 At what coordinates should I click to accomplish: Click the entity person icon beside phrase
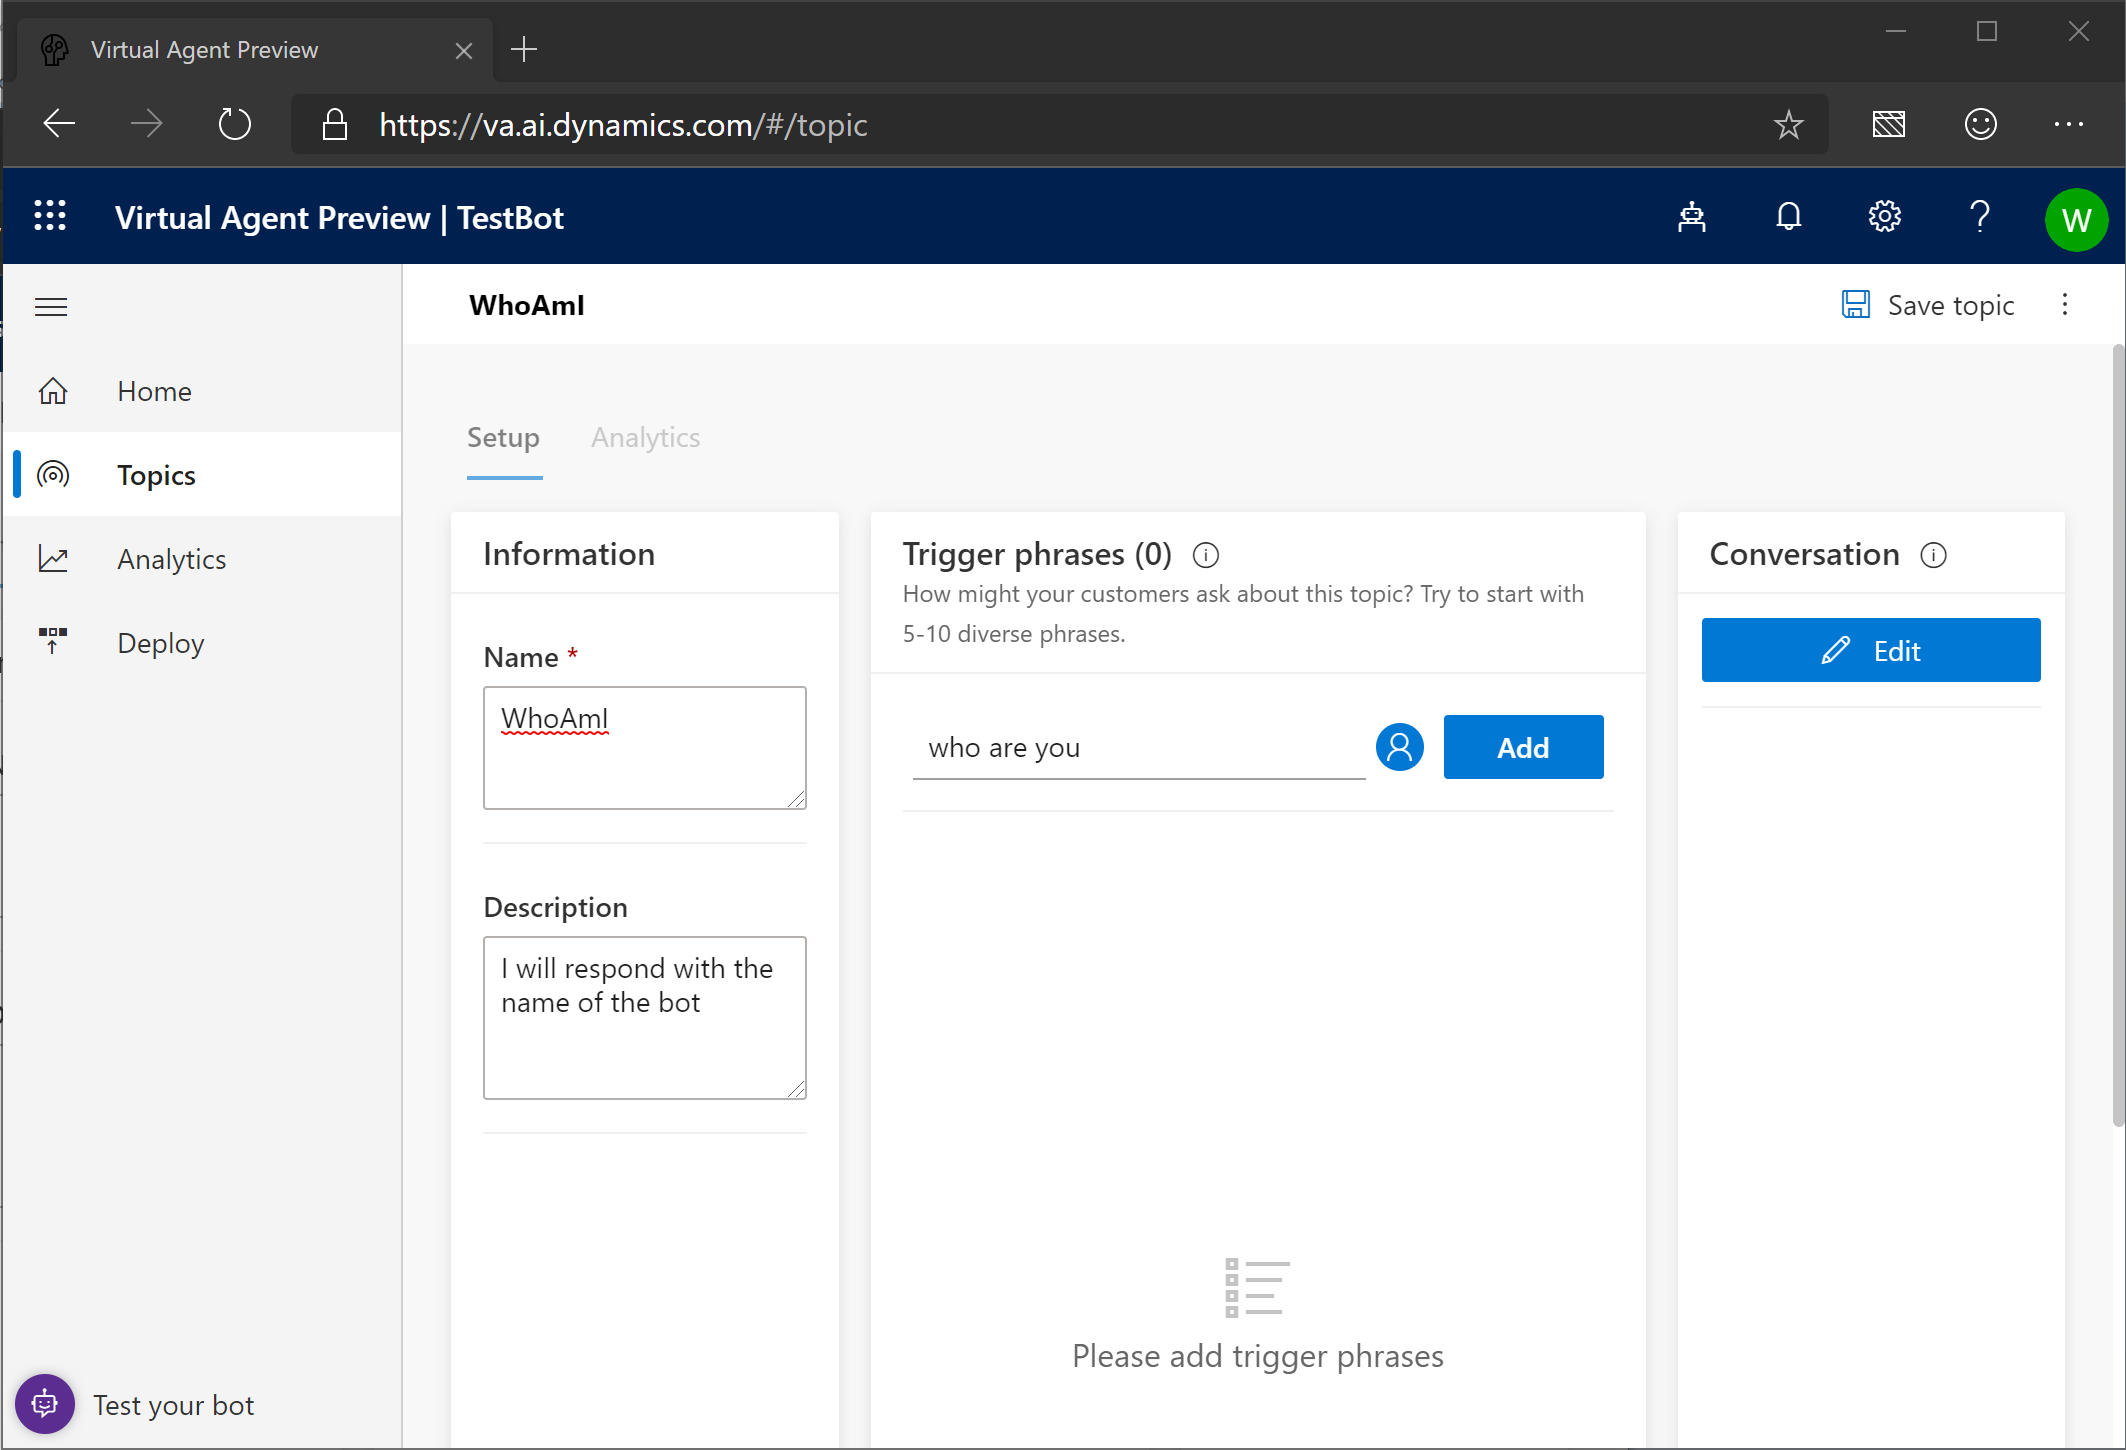point(1399,747)
